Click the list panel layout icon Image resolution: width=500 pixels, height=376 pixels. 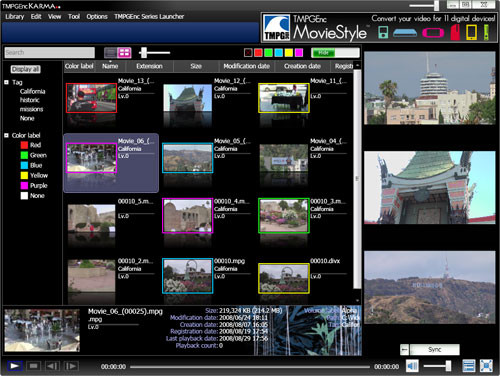[469, 366]
